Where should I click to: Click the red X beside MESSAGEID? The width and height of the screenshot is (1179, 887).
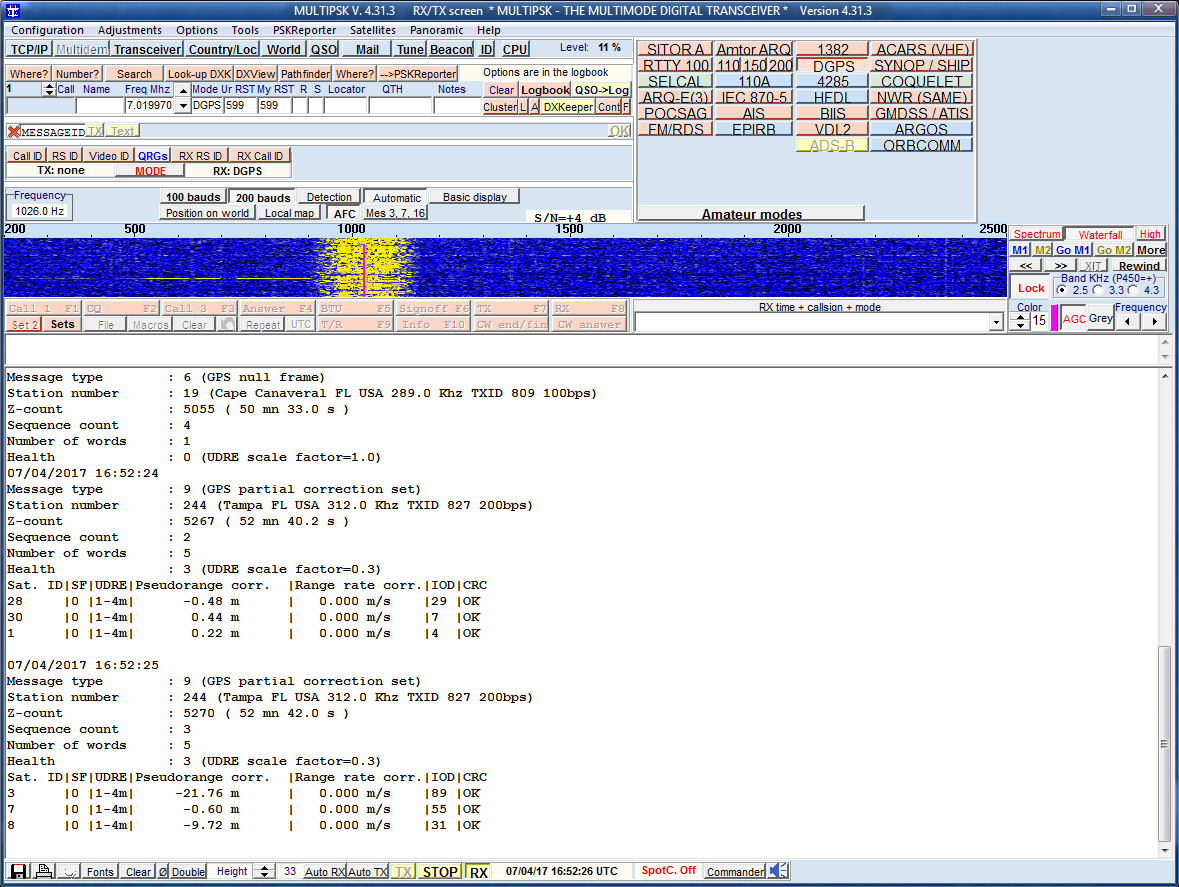click(x=14, y=132)
